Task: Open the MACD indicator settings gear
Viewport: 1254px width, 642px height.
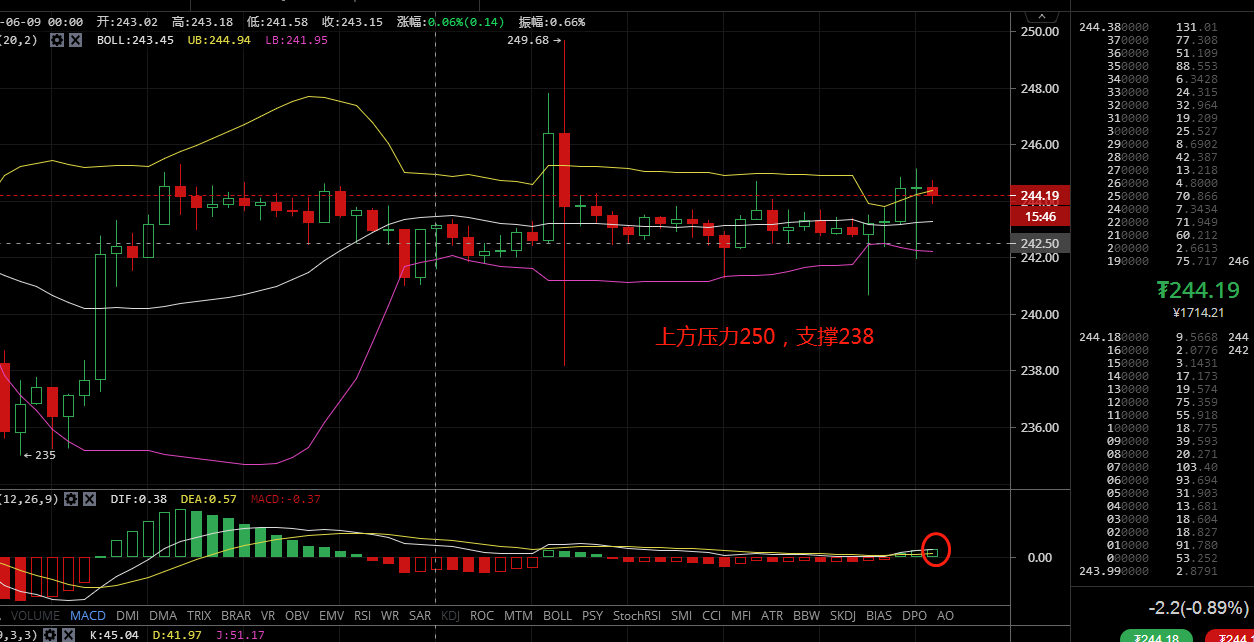Action: pos(72,499)
